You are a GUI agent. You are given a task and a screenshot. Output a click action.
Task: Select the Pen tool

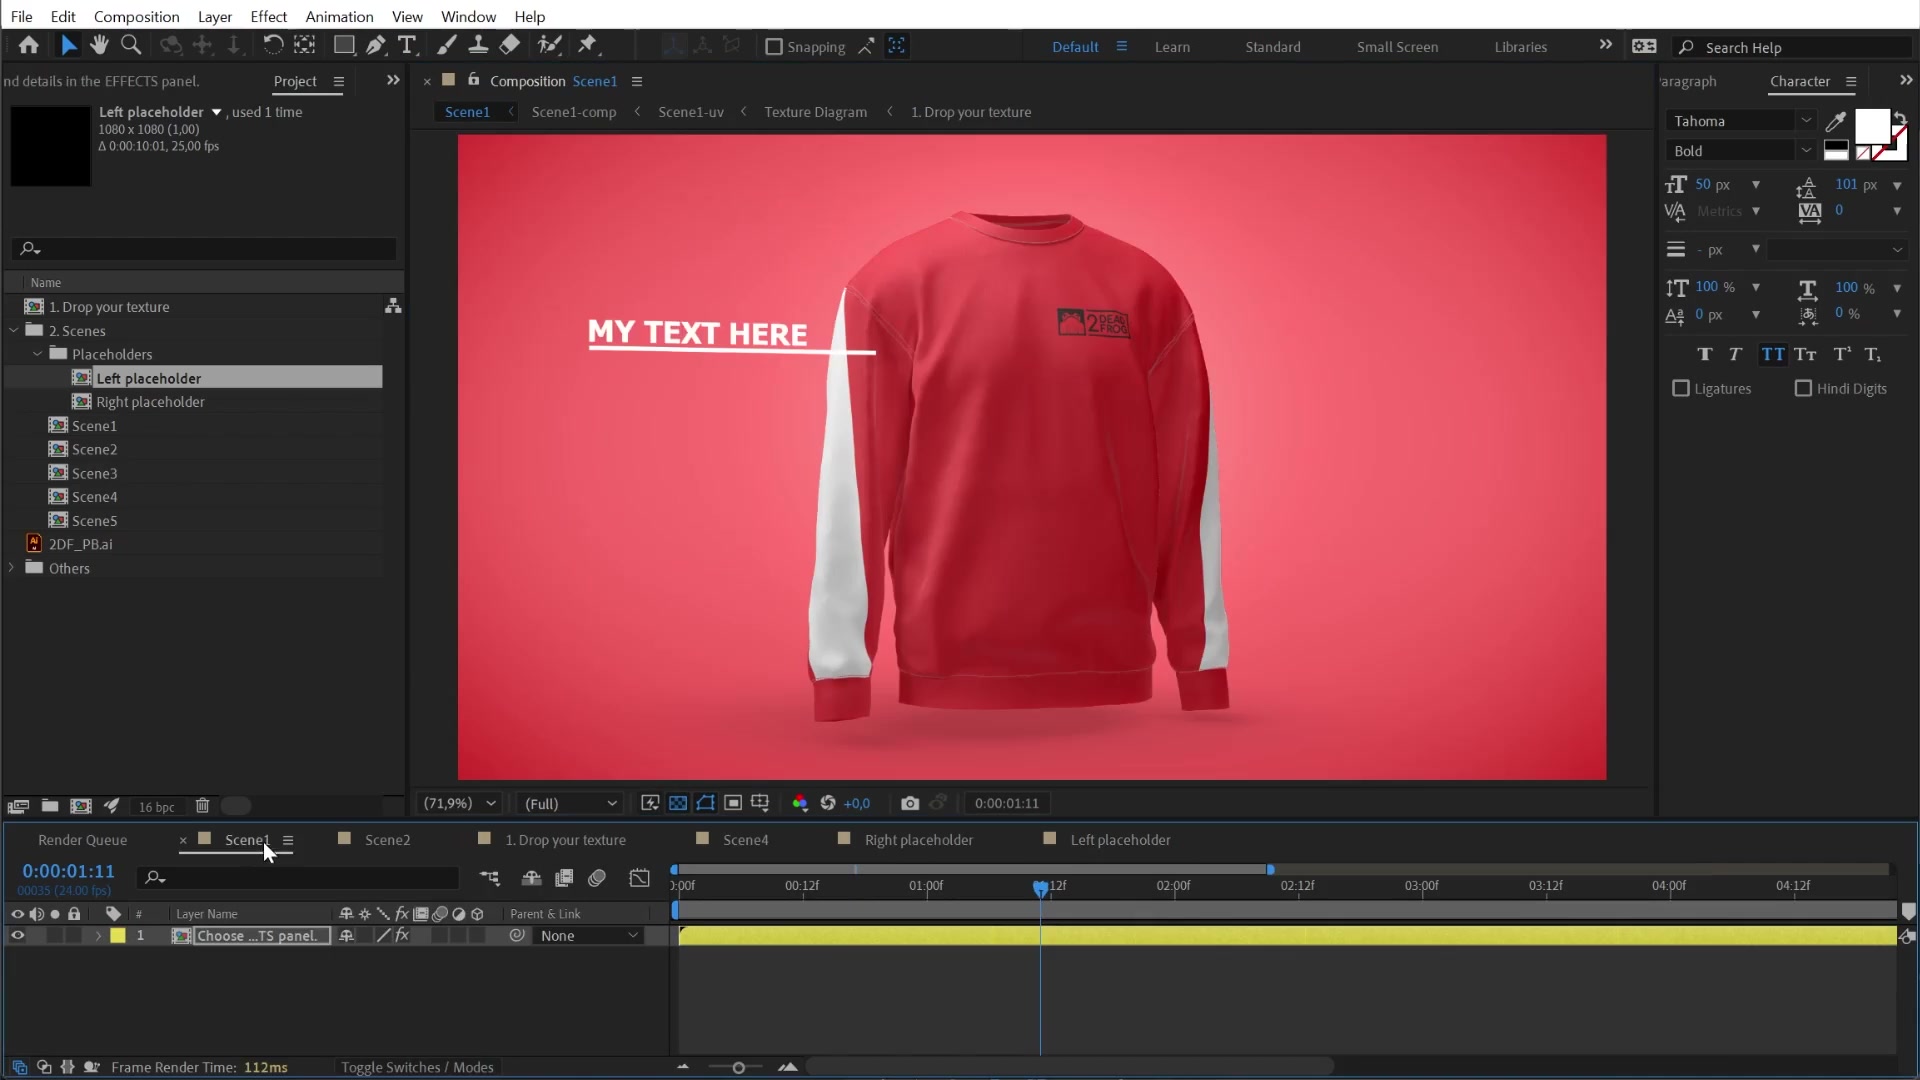click(x=375, y=45)
